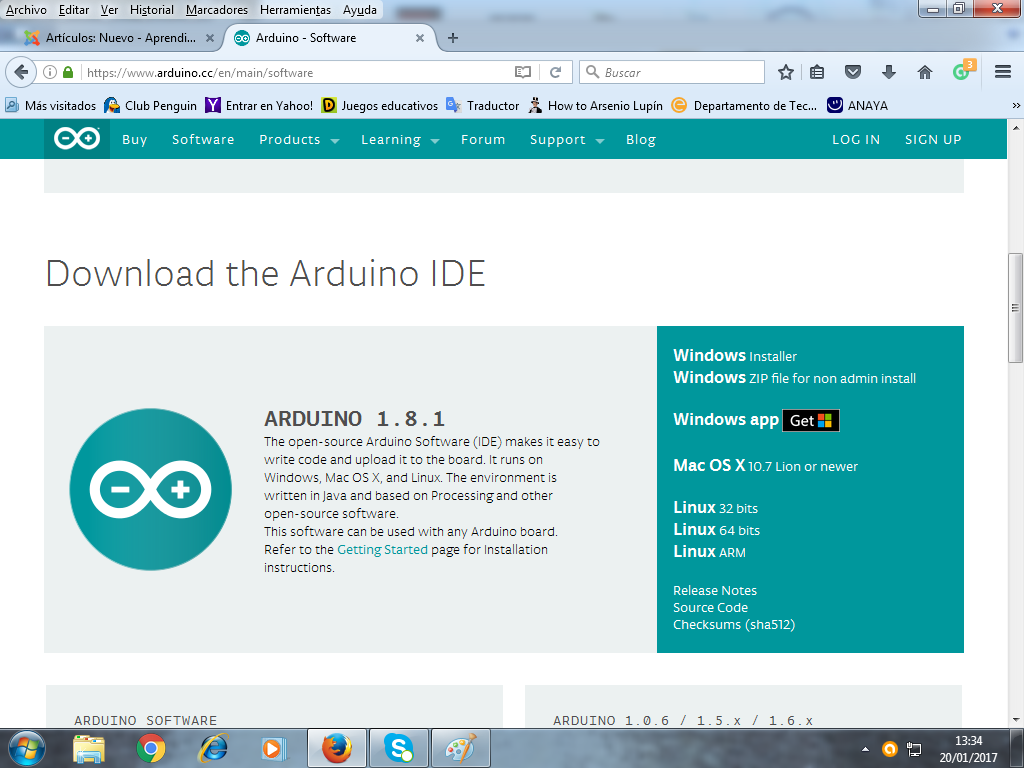This screenshot has height=768, width=1024.
Task: Click the page vertical scrollbar thumb
Action: pos(1015,308)
